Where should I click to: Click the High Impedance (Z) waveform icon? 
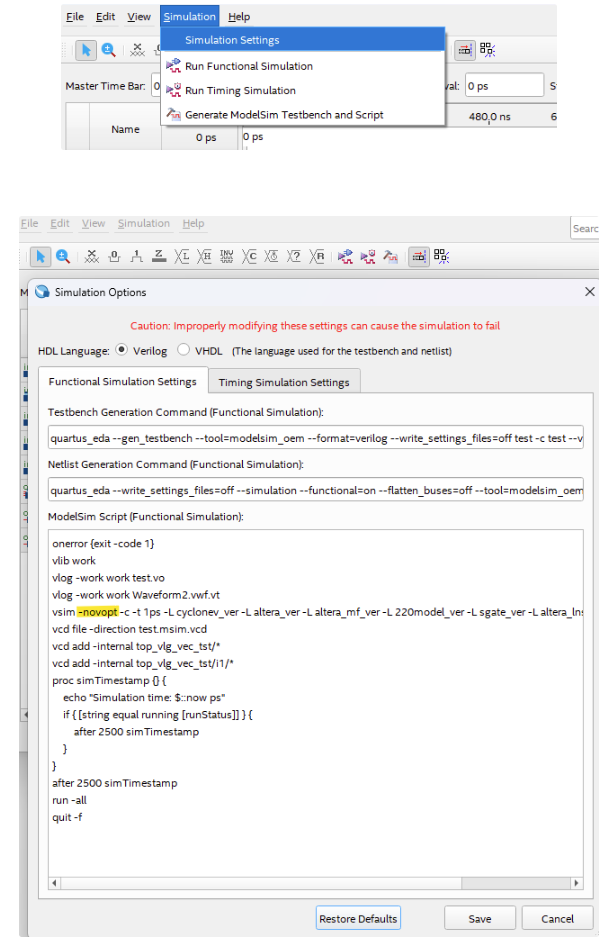point(159,257)
